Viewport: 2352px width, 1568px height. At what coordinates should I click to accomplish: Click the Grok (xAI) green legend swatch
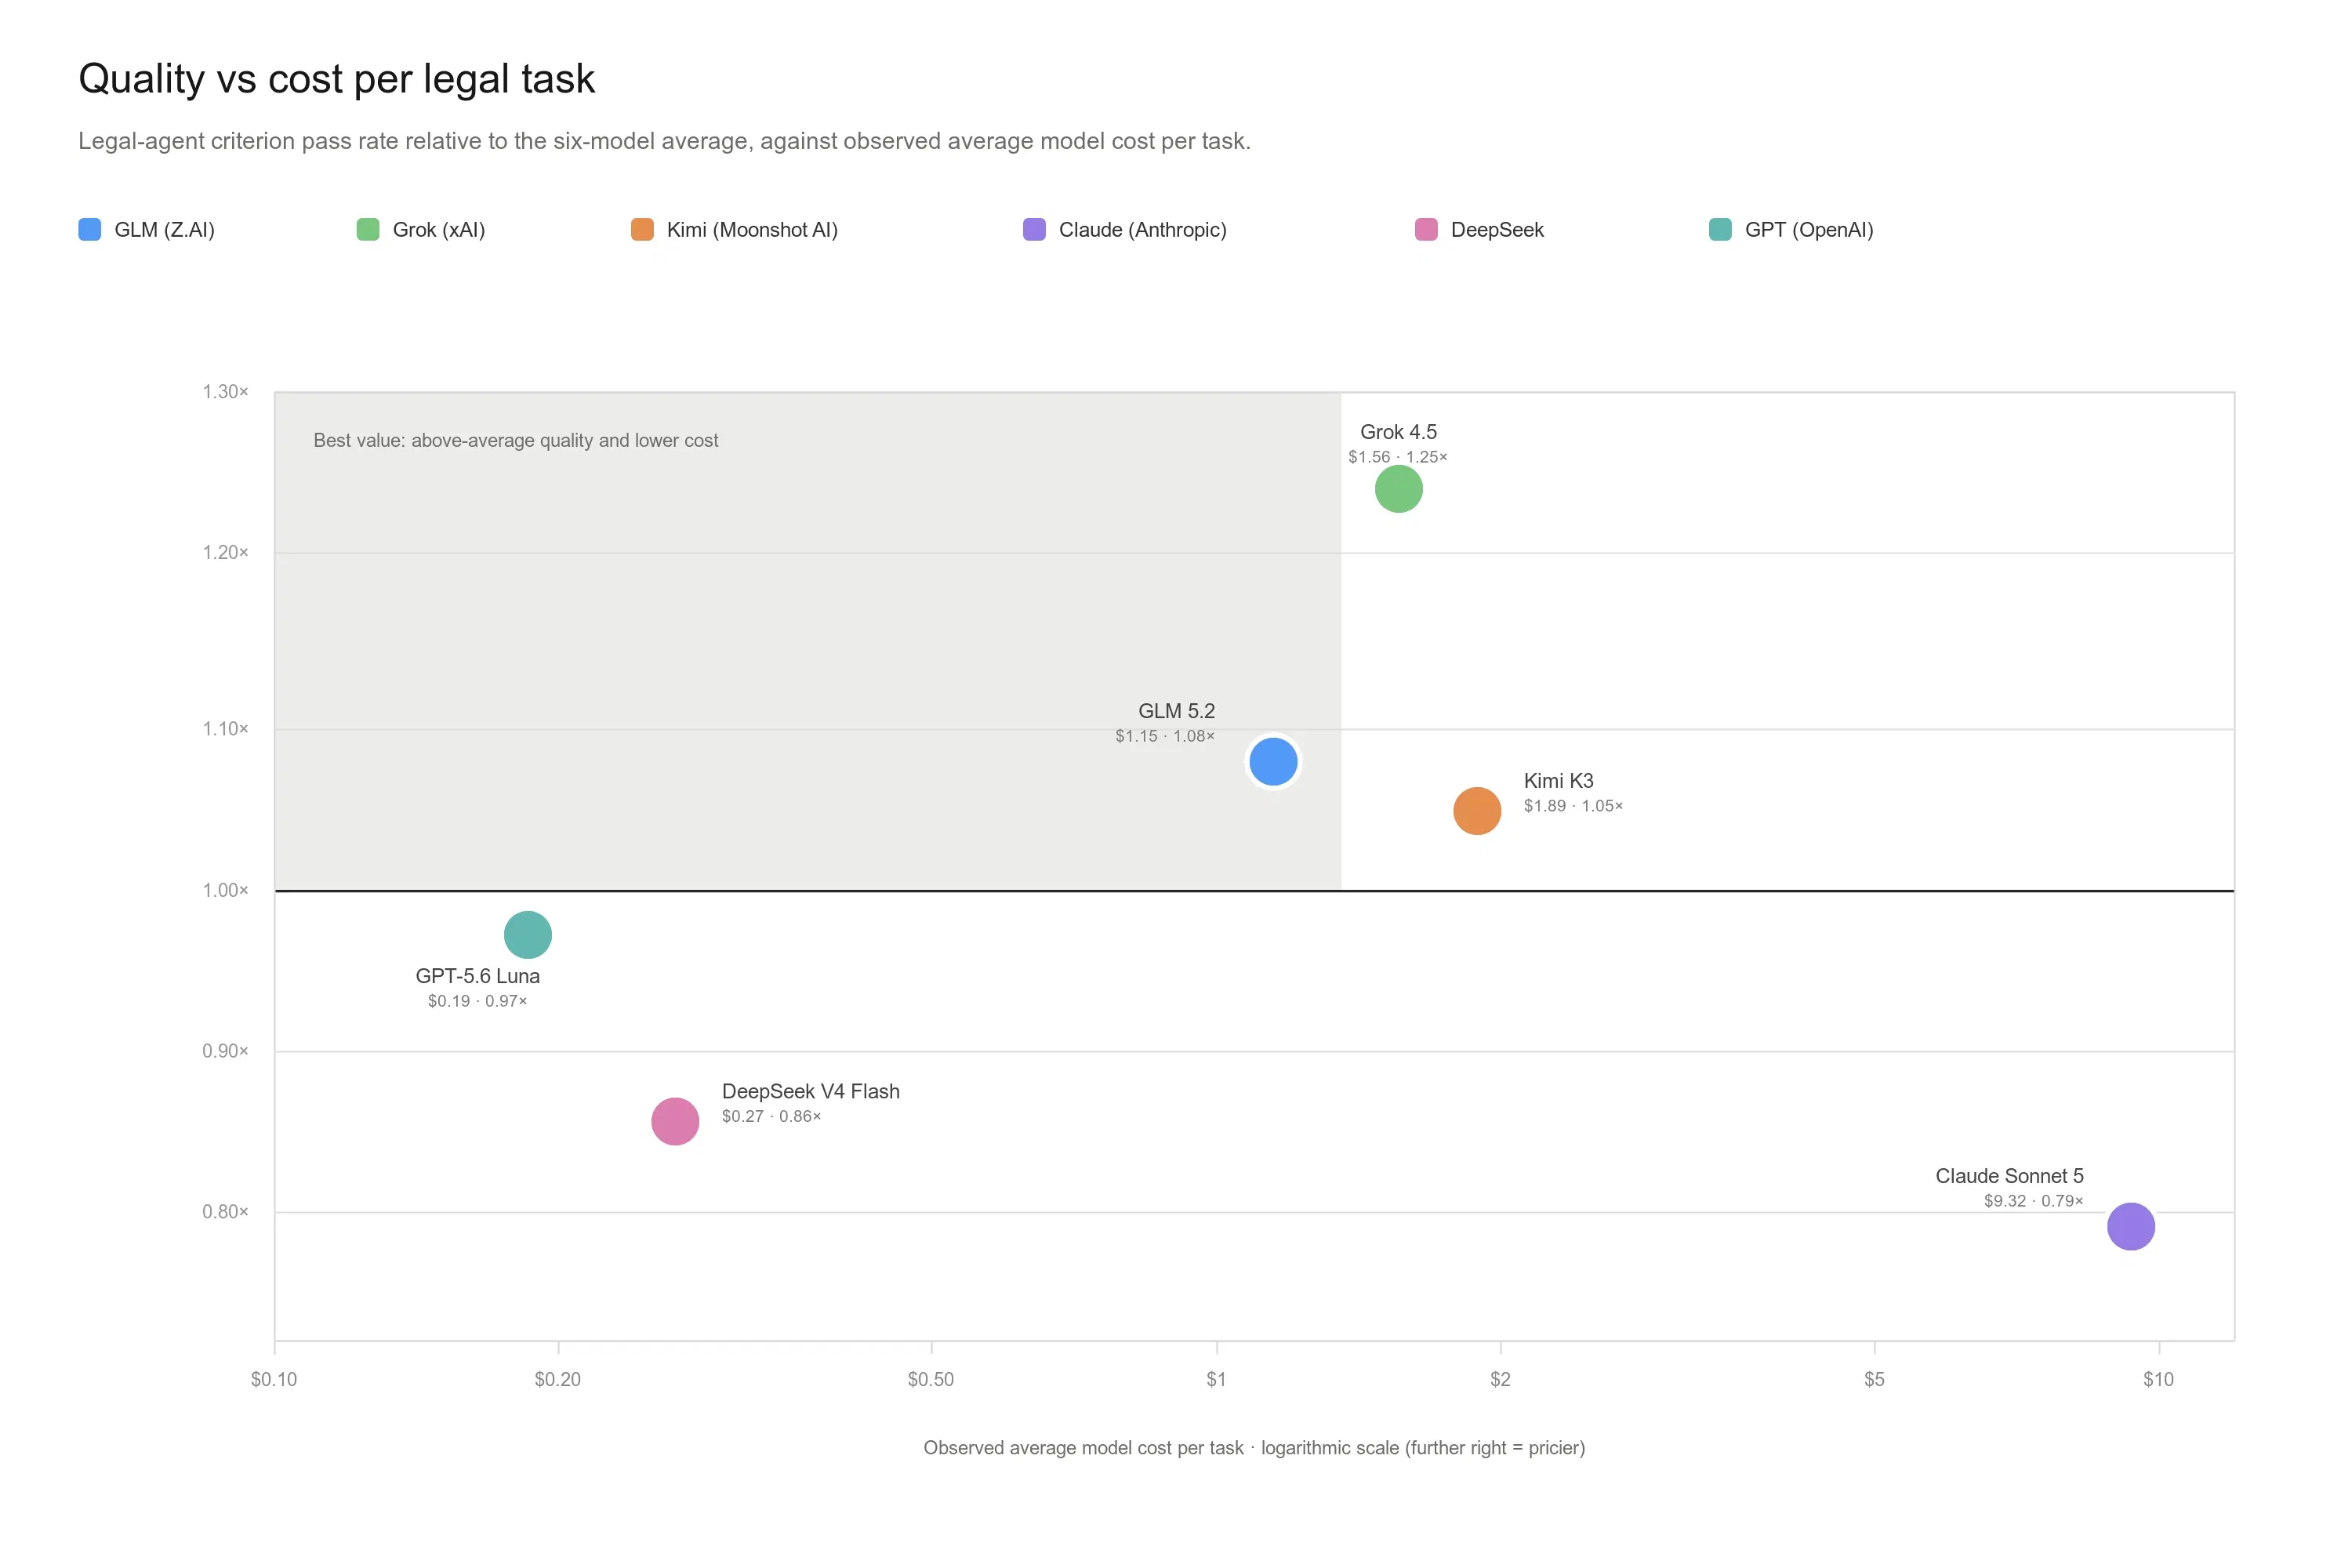[368, 229]
